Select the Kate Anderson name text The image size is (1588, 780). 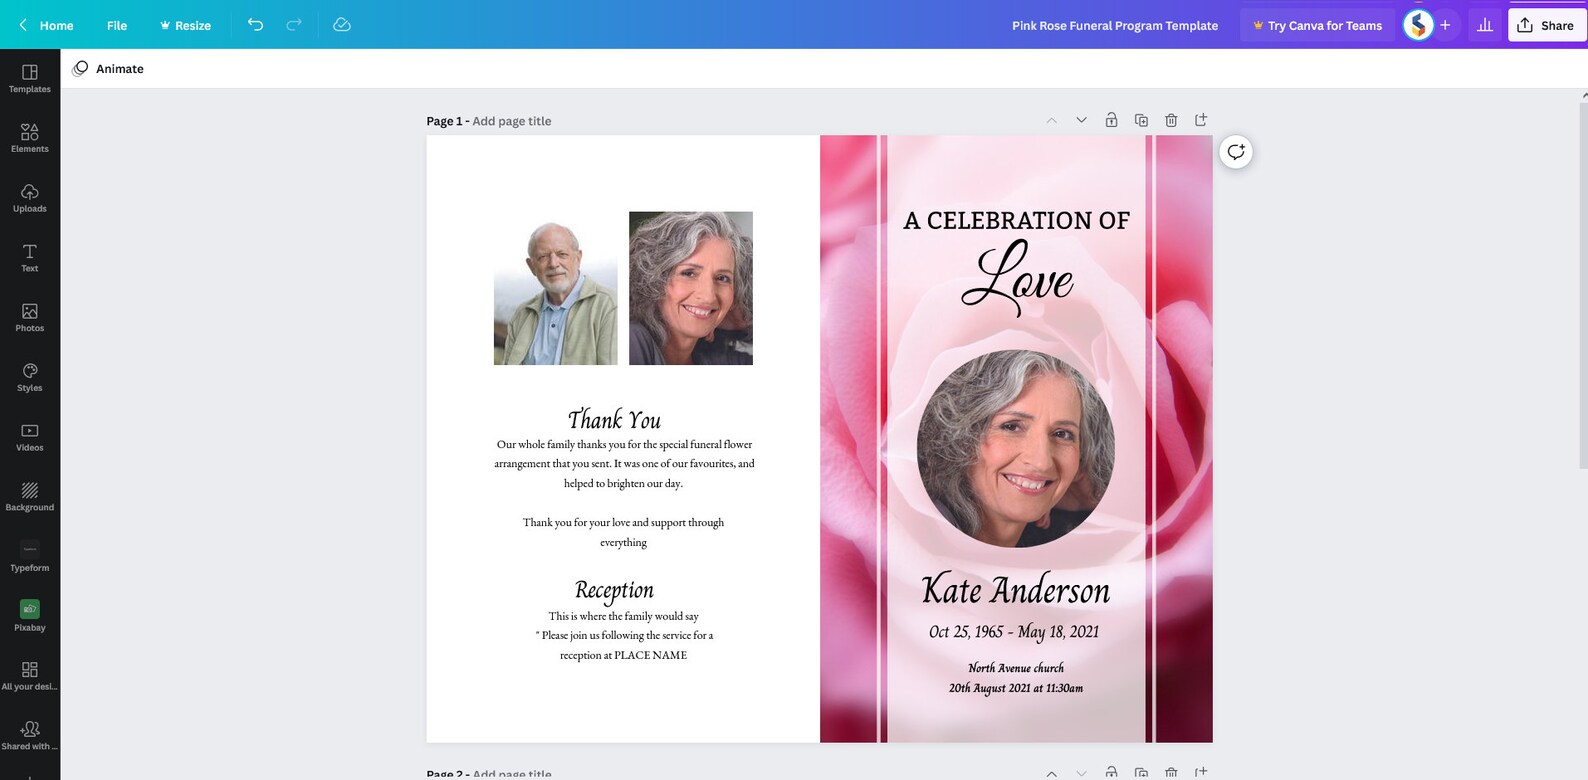pyautogui.click(x=1016, y=590)
